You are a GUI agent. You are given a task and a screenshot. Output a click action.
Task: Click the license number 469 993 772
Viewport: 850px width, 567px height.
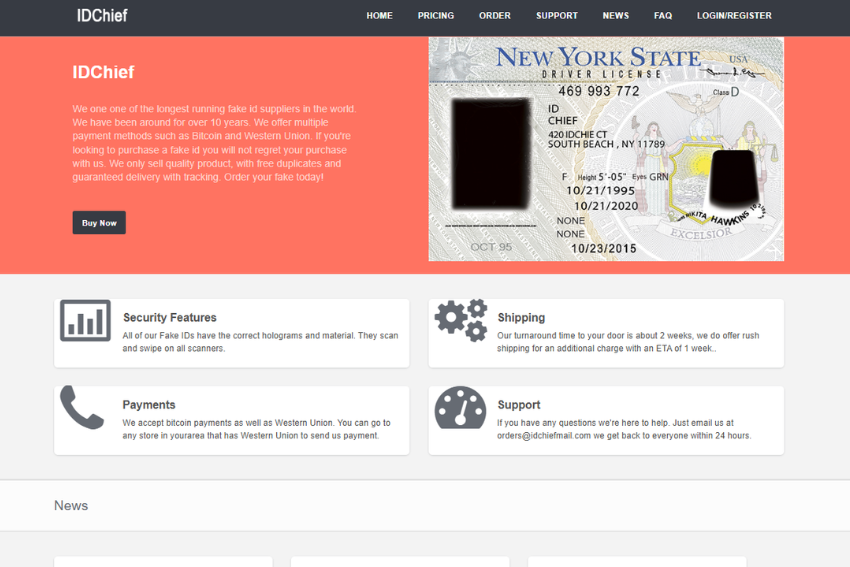pyautogui.click(x=599, y=91)
